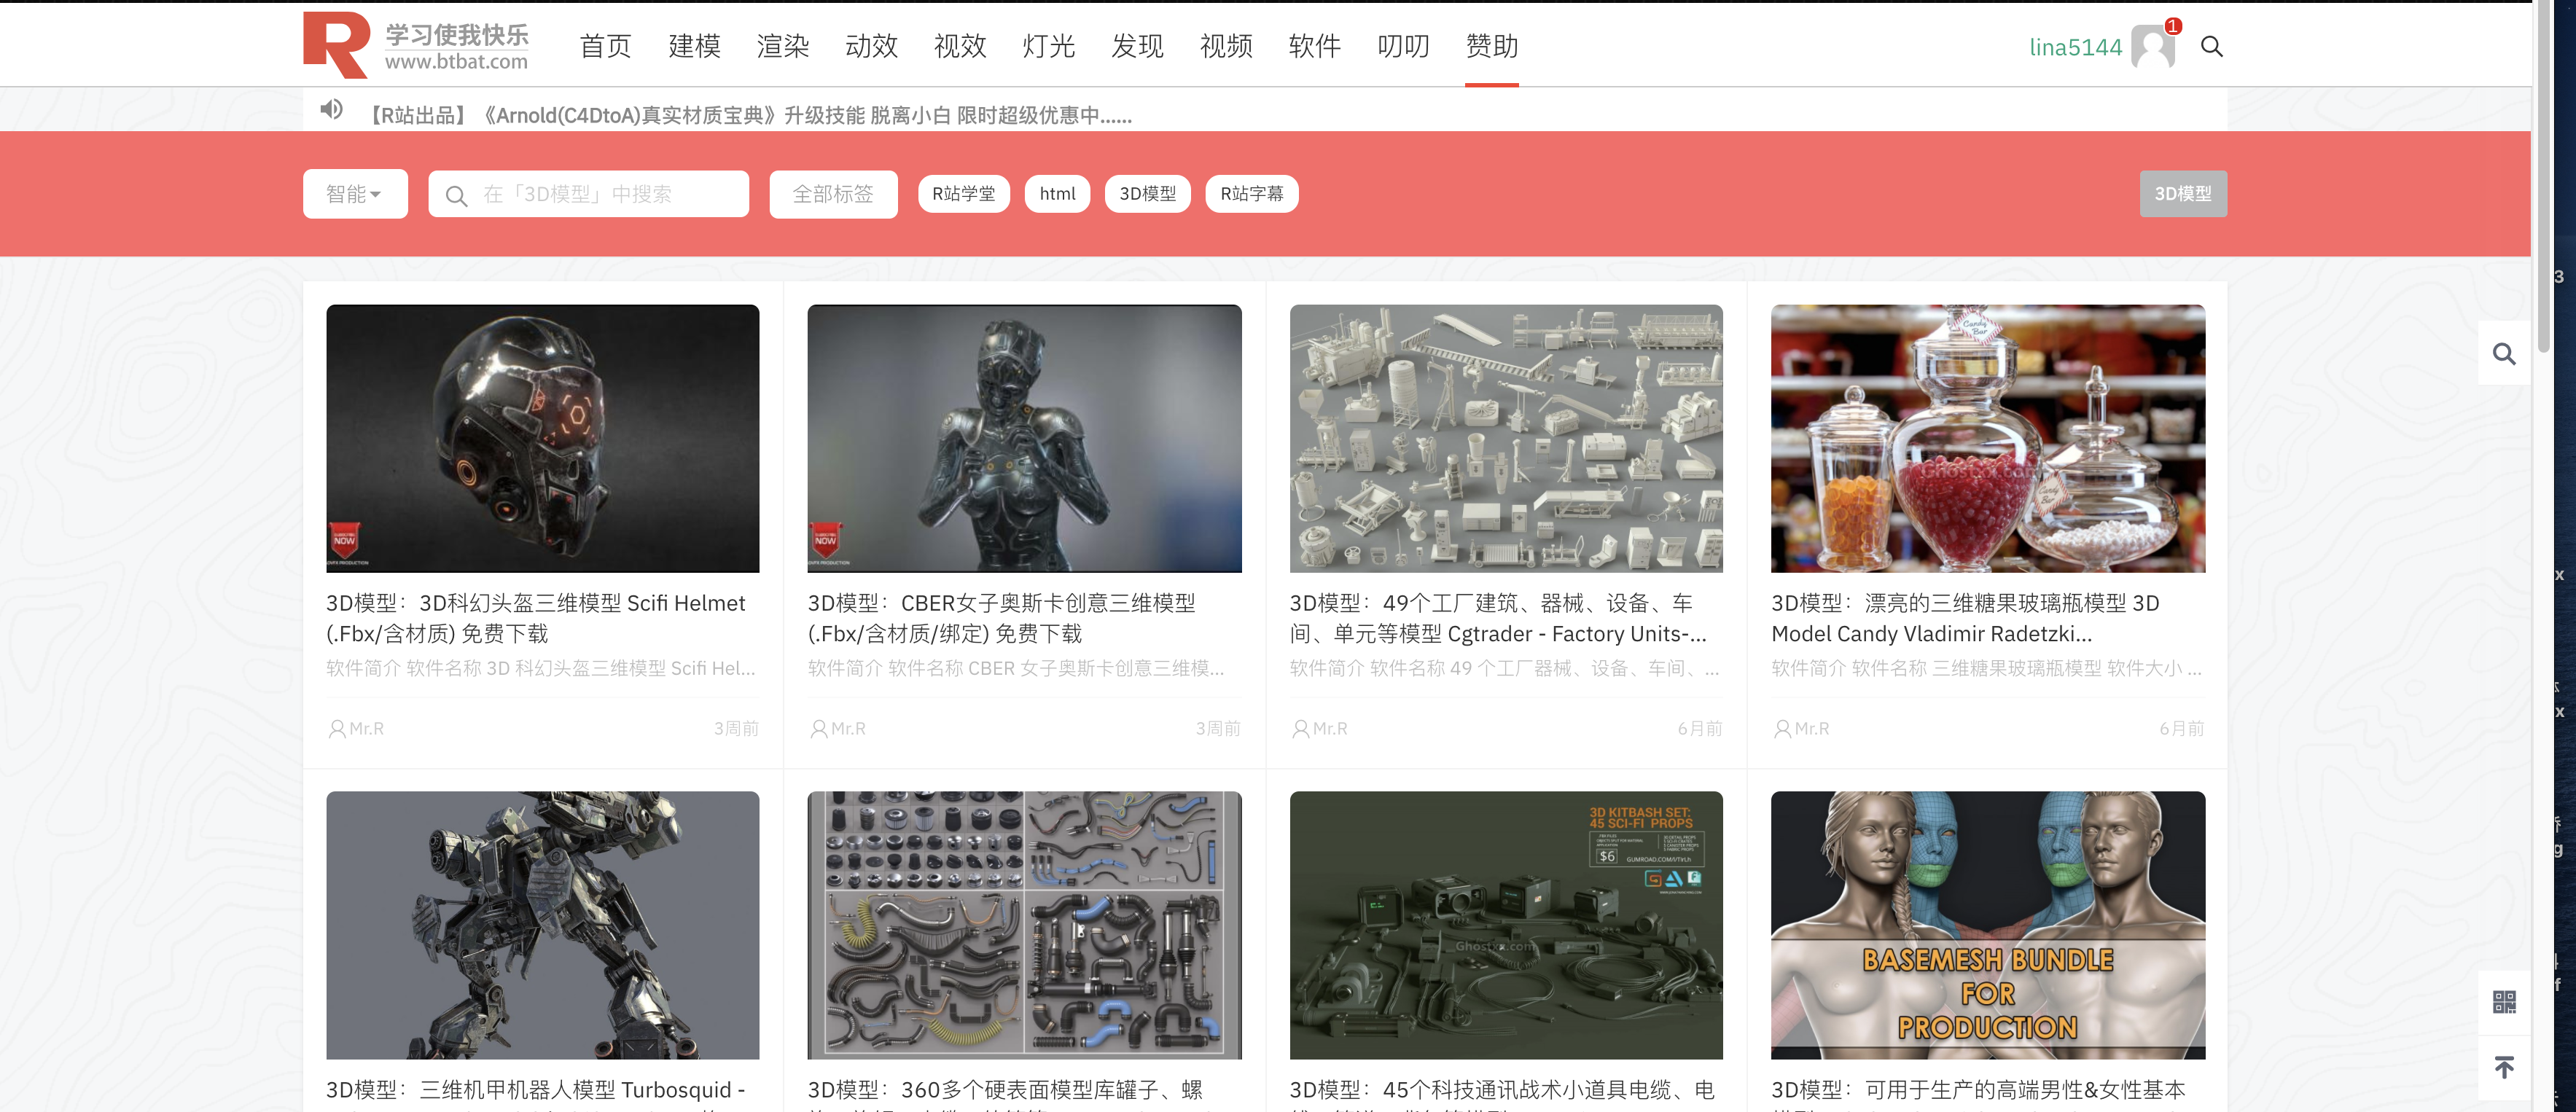
Task: Click the 6月前 timestamp on the Factory Units card
Action: click(1700, 729)
